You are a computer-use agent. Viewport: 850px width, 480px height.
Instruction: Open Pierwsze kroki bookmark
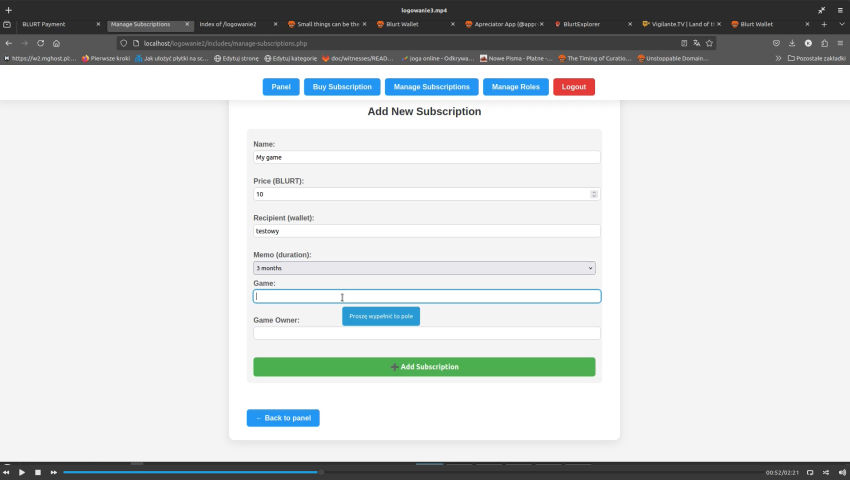(x=106, y=58)
